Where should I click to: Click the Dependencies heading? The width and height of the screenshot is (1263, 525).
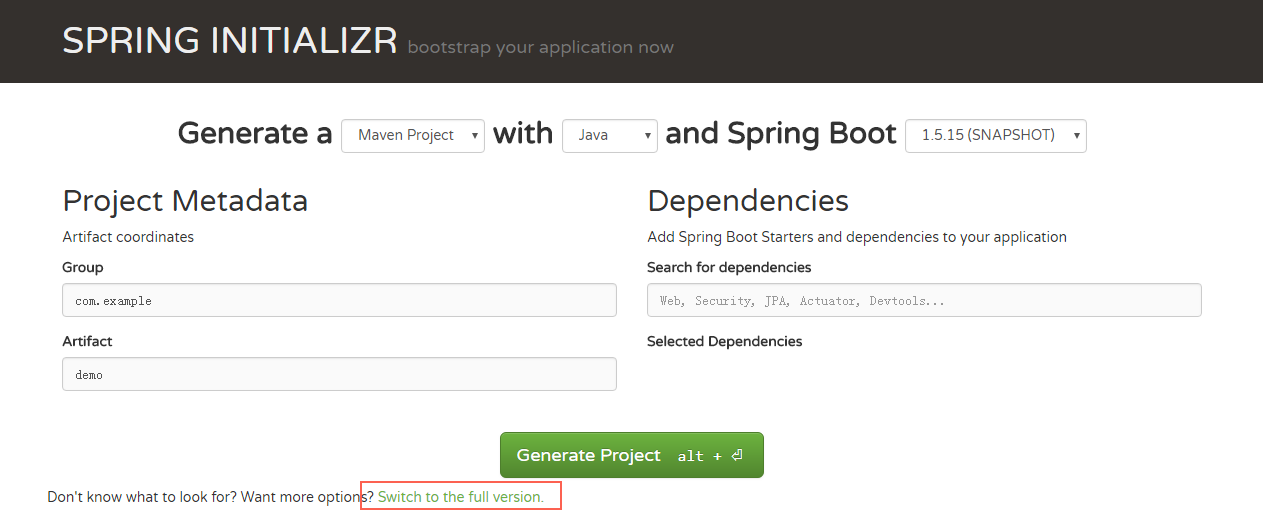pos(748,201)
